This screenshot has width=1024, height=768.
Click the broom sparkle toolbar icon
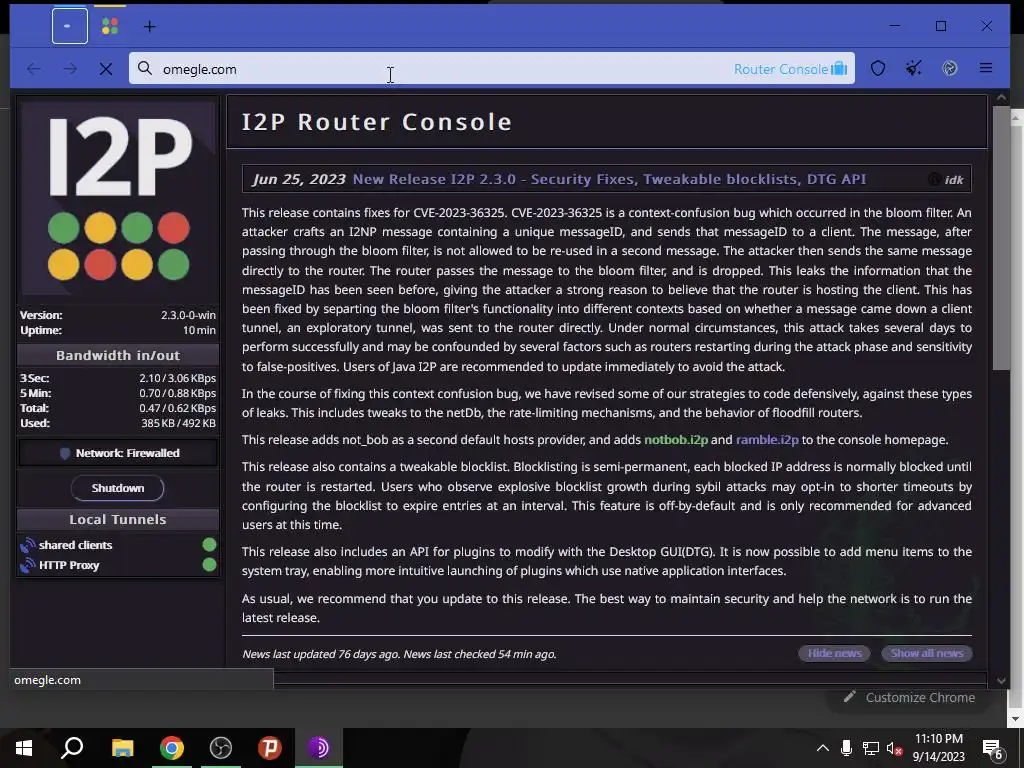(914, 68)
